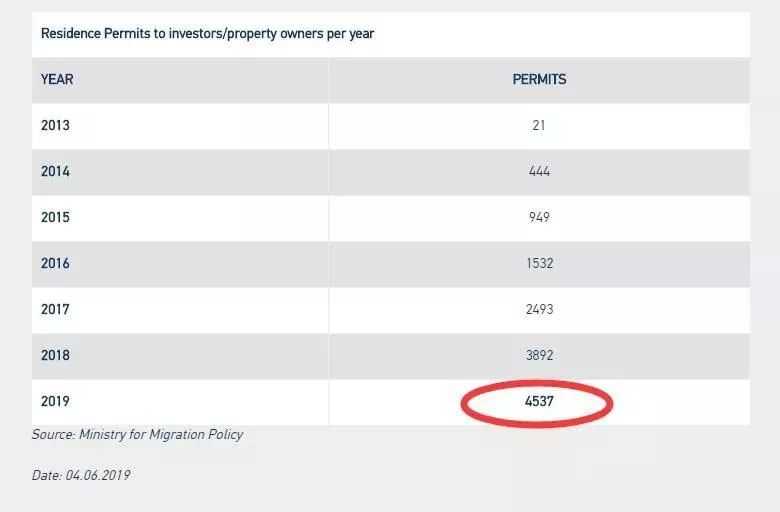Select the permits value 444
This screenshot has width=780, height=512.
[539, 171]
